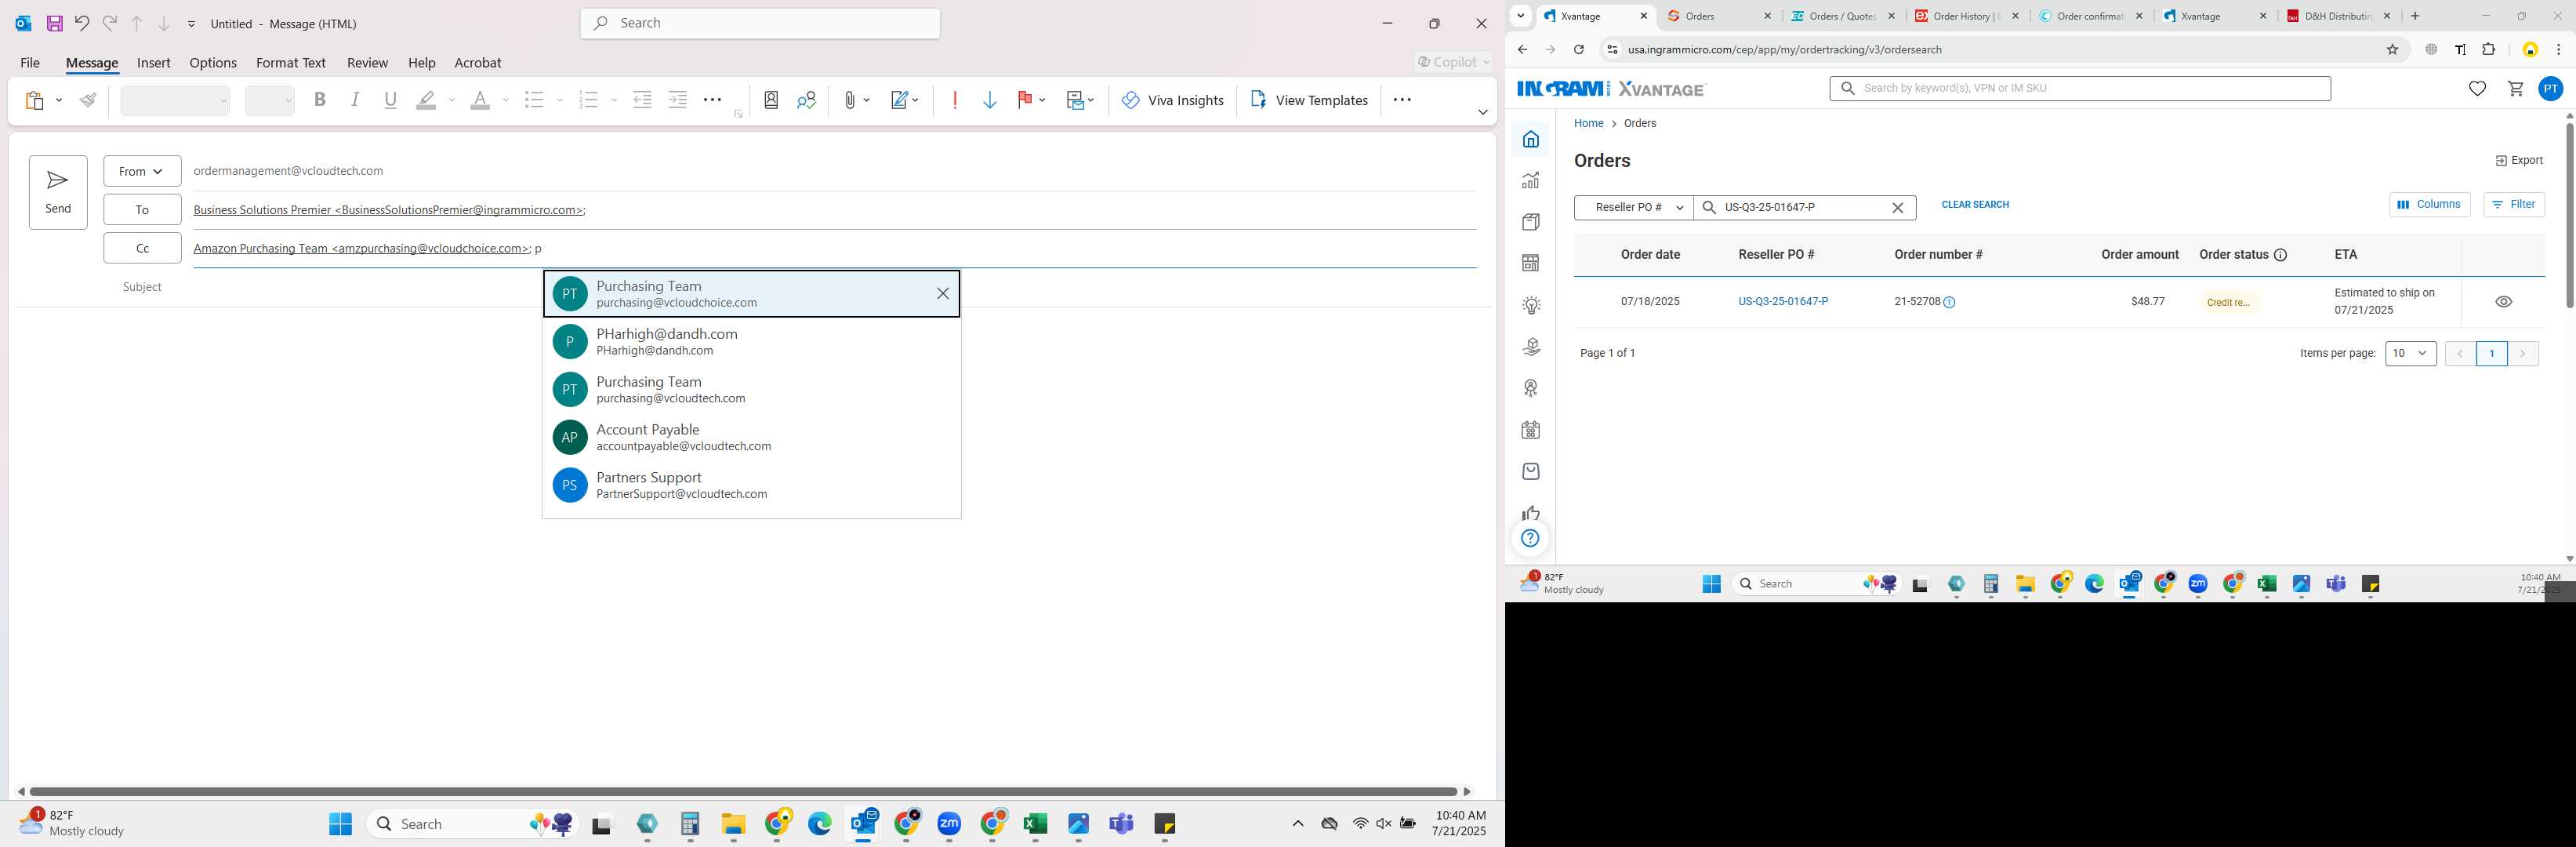Save the message using the disk icon
Image resolution: width=2576 pixels, height=847 pixels.
tap(55, 23)
